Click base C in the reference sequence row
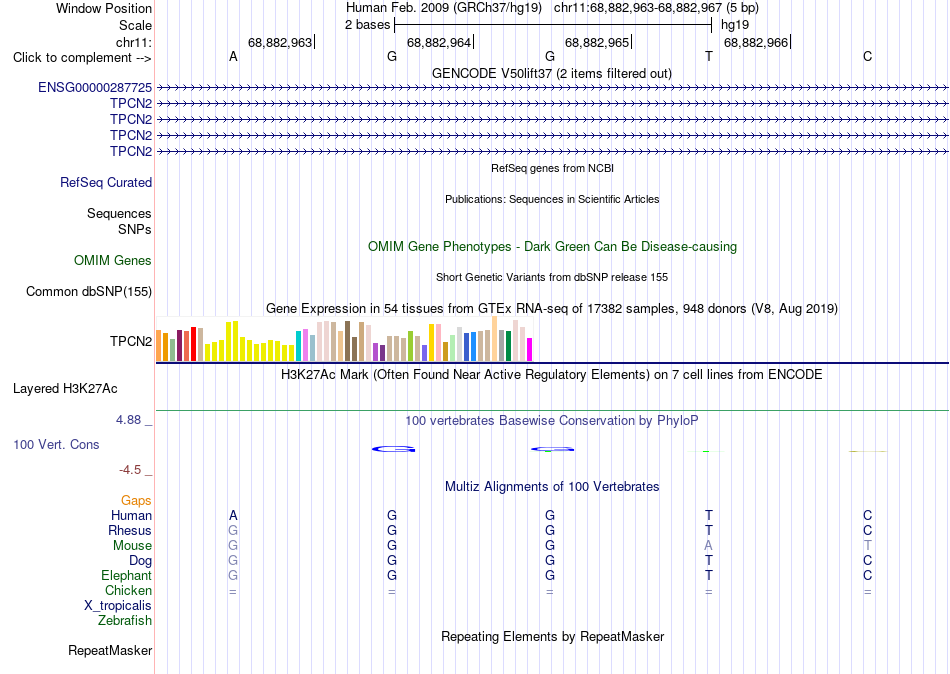Viewport: 950px width, 674px height. pos(868,56)
